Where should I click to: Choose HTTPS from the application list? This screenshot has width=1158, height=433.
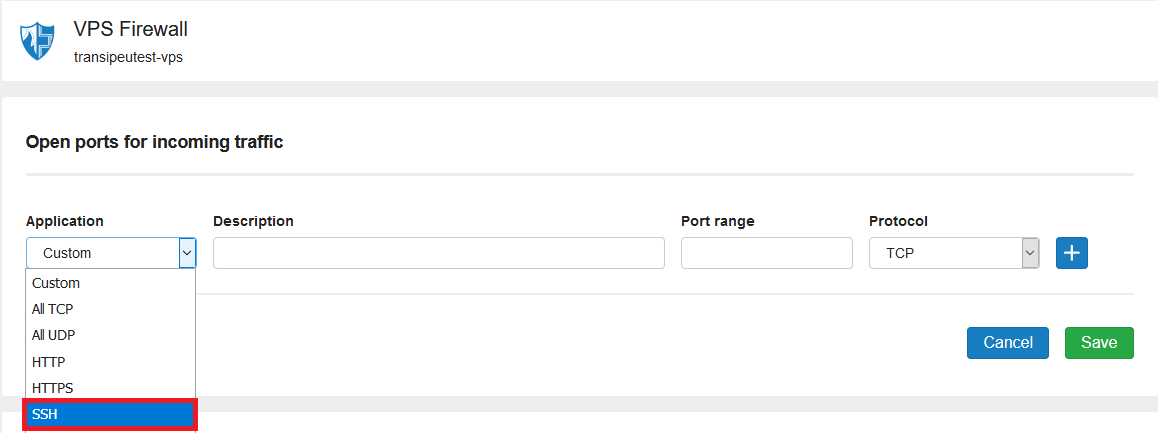[x=53, y=387]
